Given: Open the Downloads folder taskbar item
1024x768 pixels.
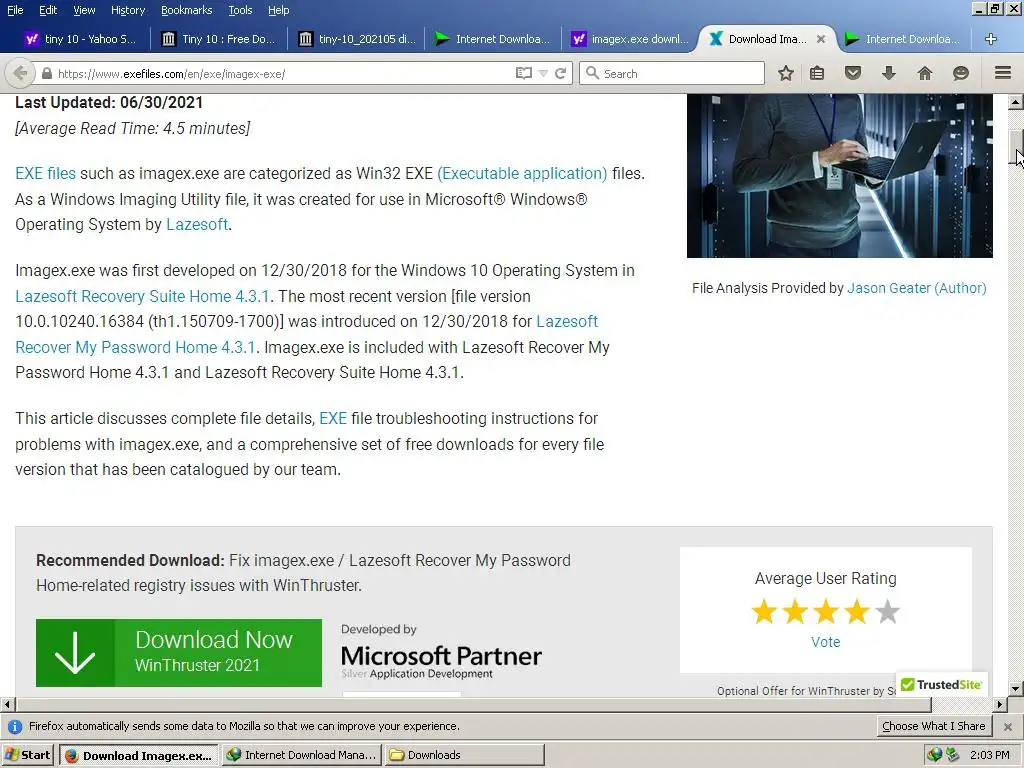Looking at the screenshot, I should point(464,755).
